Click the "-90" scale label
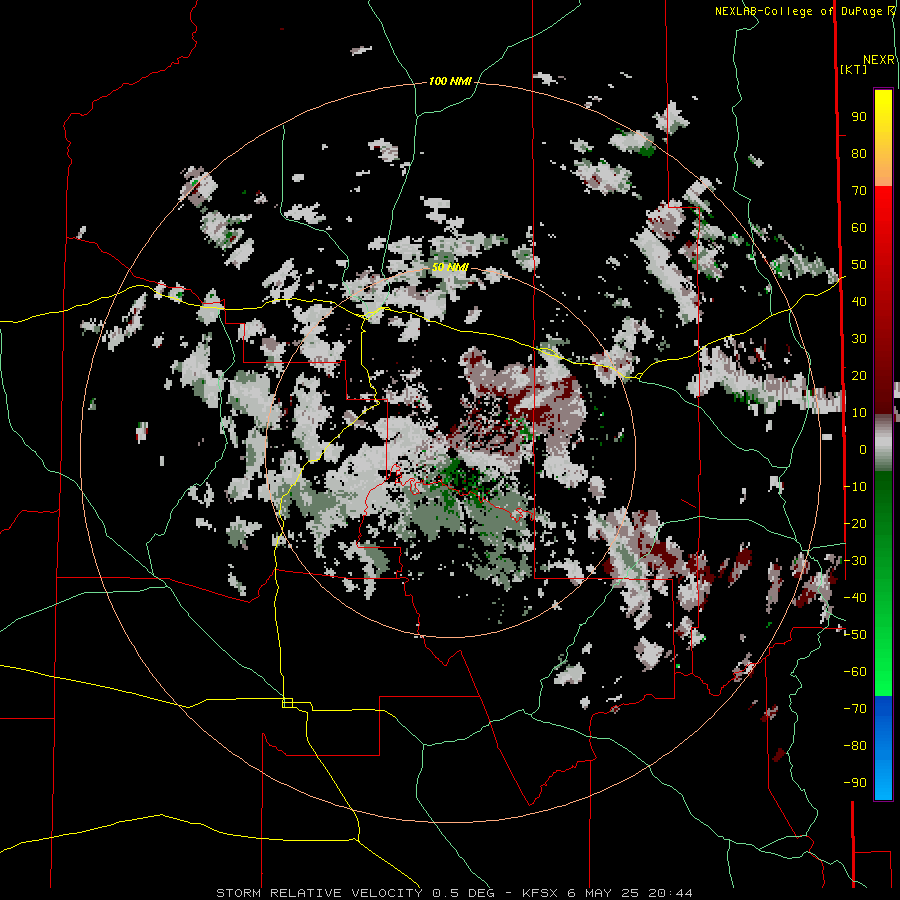This screenshot has height=900, width=900. click(855, 783)
